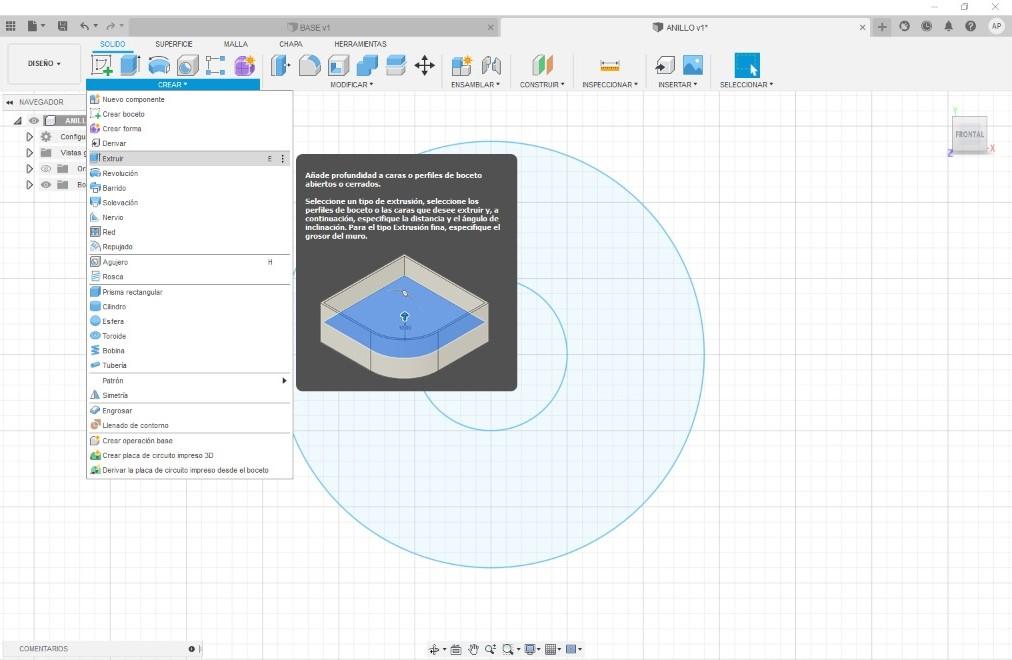Click the New Component assemble icon
1012x660 pixels.
click(461, 65)
